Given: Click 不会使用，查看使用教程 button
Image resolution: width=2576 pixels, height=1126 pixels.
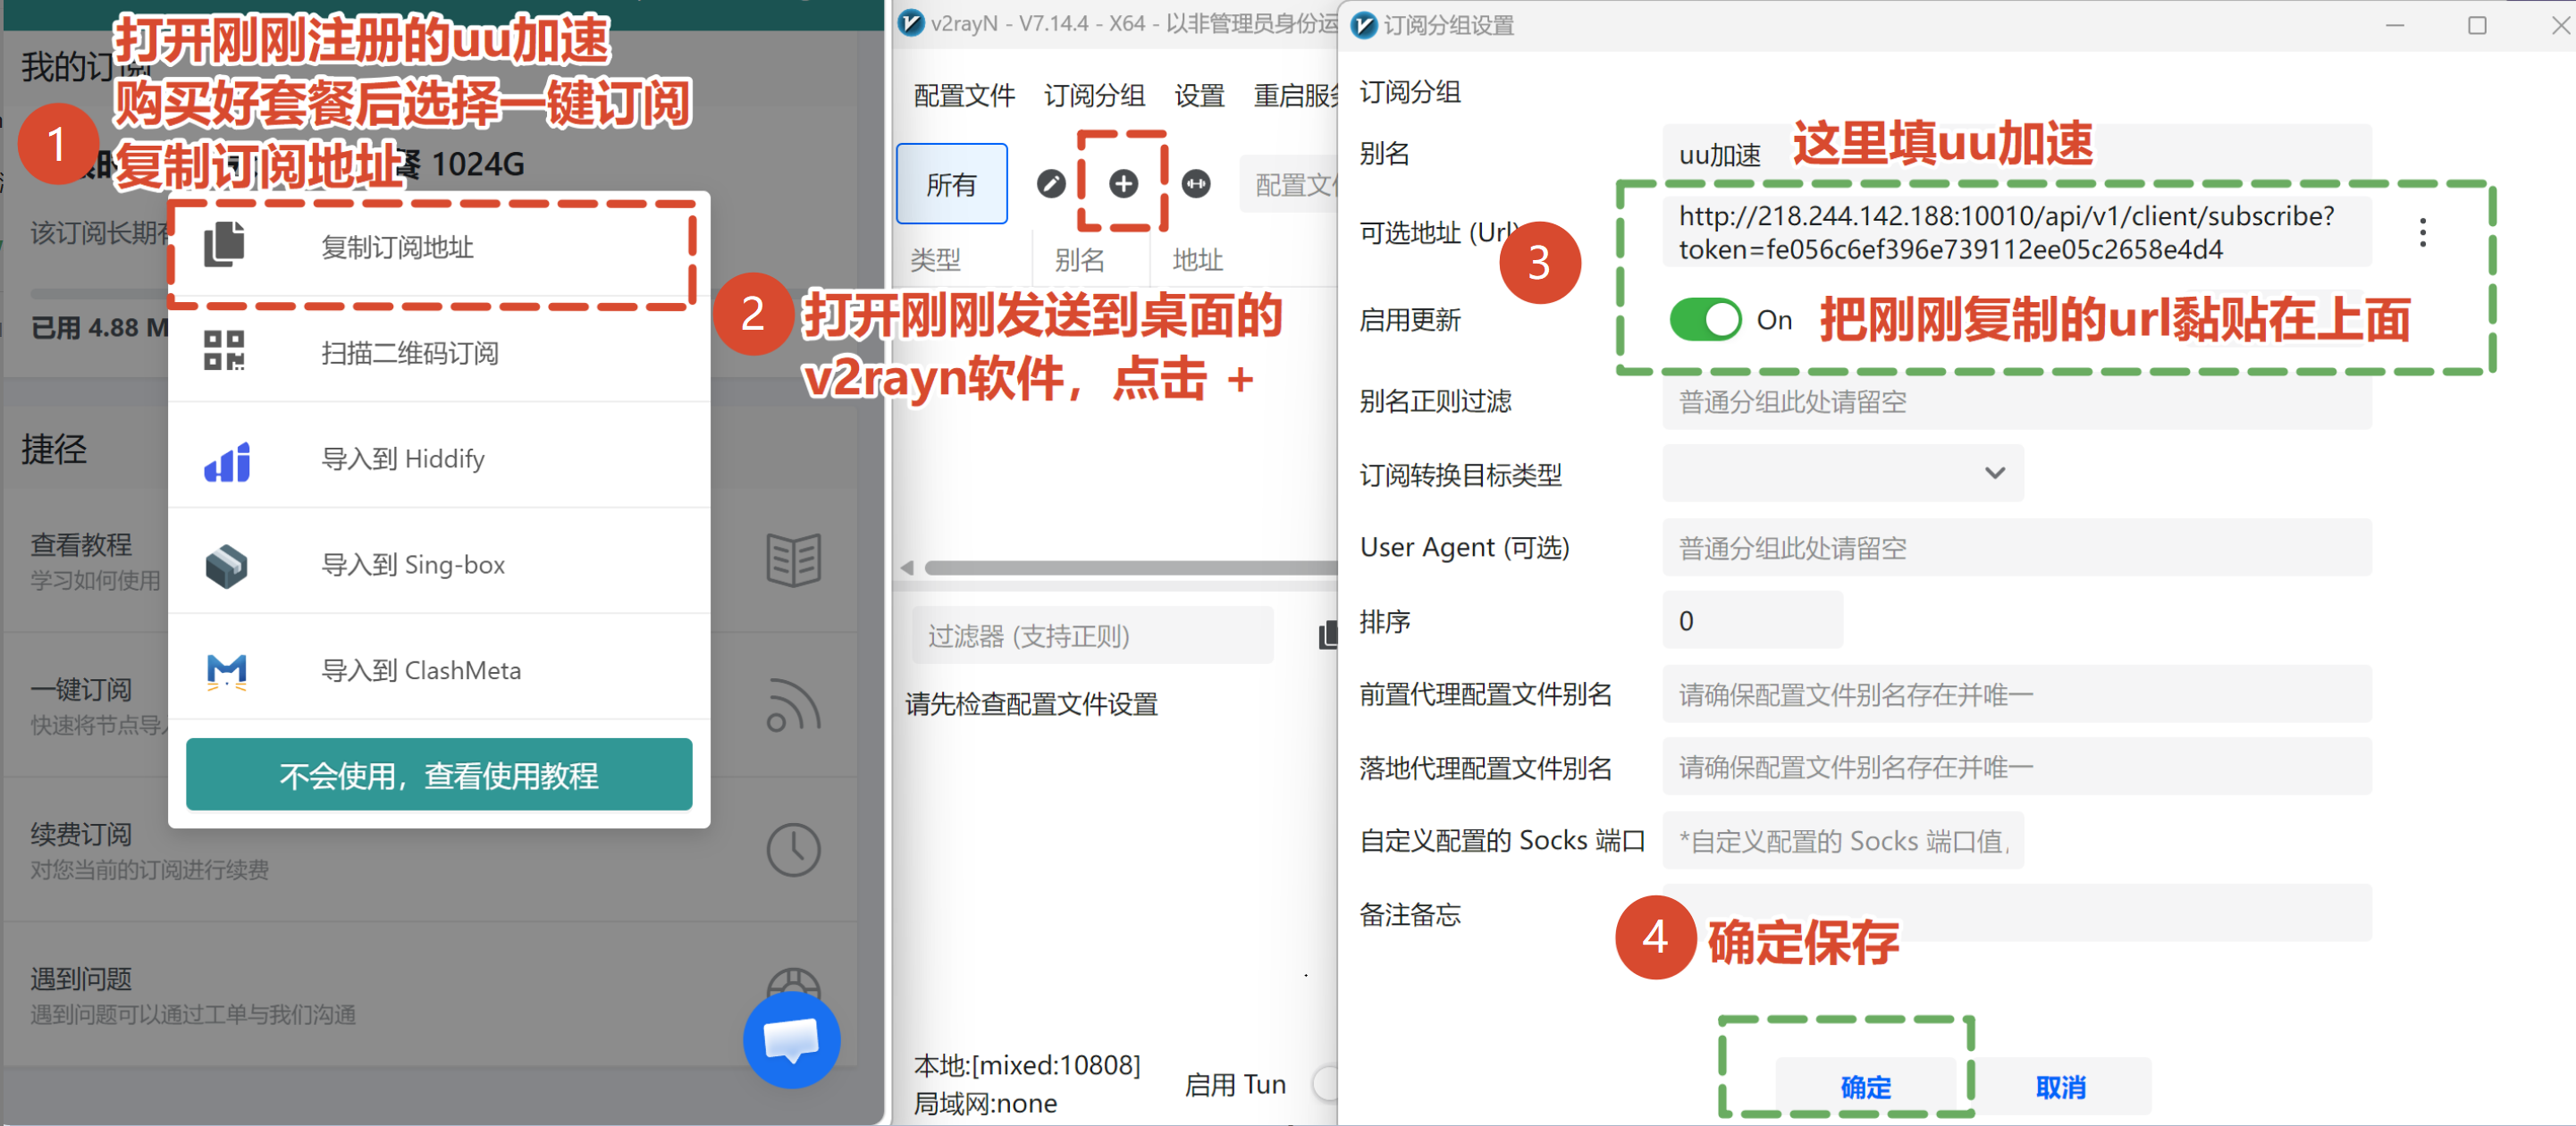Looking at the screenshot, I should click(x=439, y=775).
